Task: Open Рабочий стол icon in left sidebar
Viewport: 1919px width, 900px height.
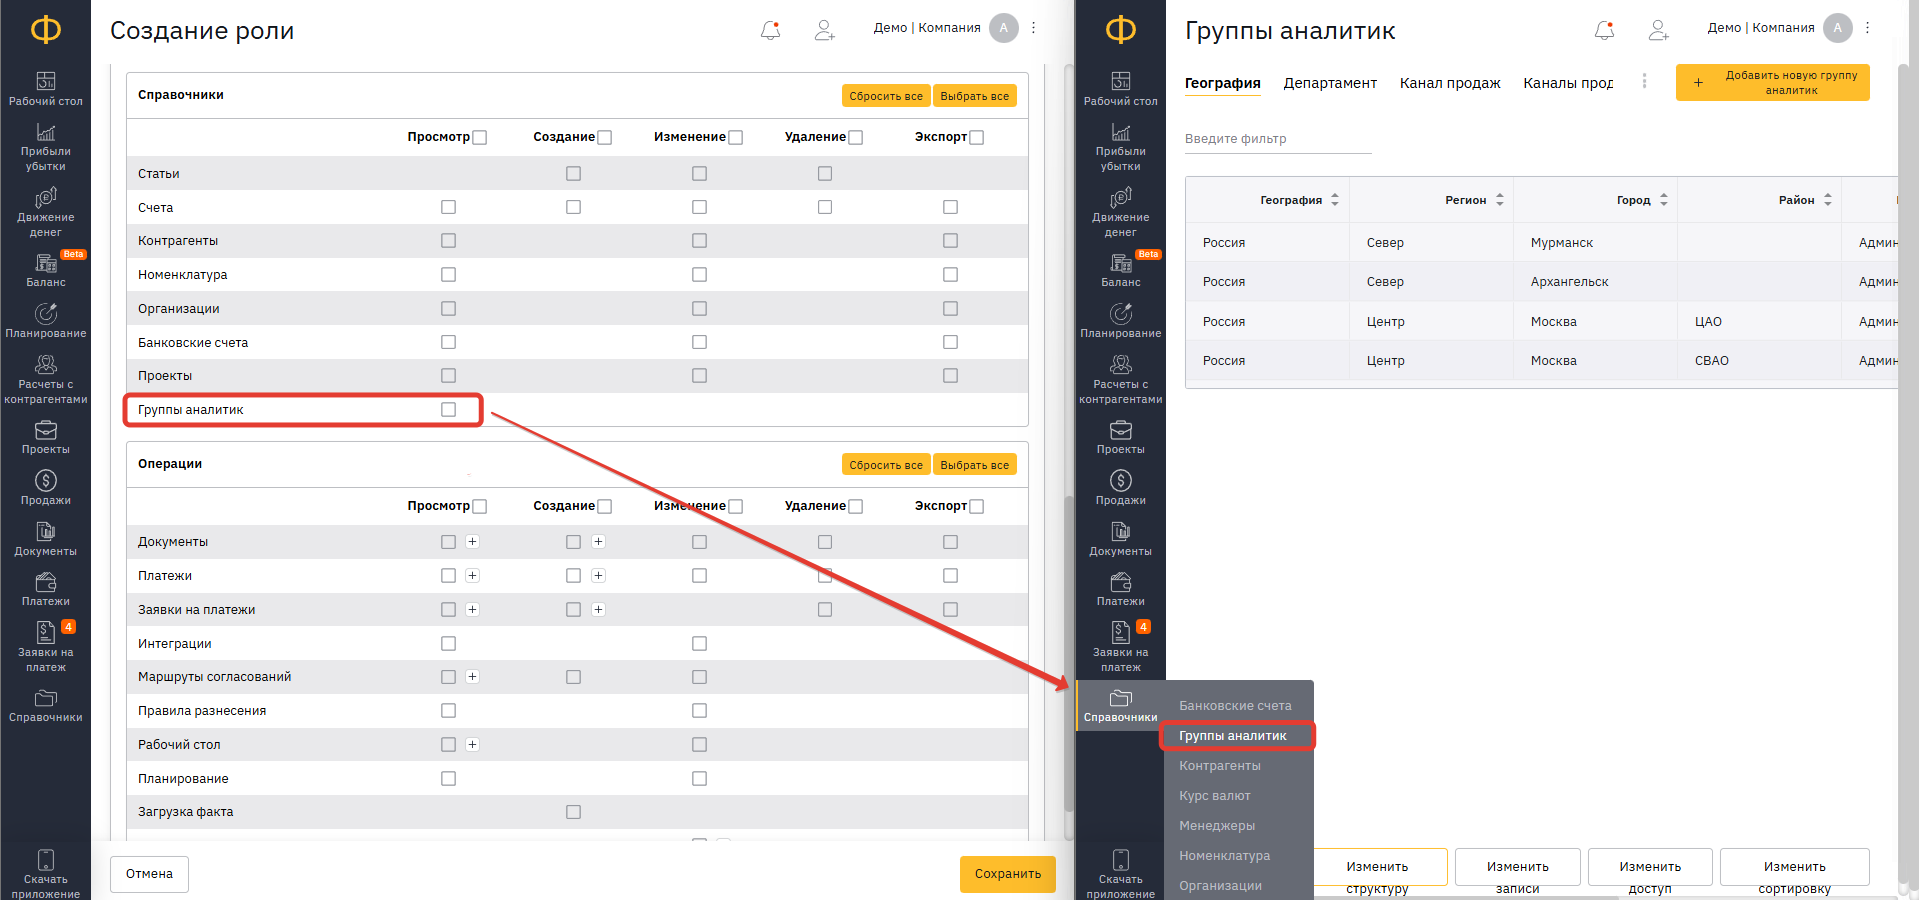Action: click(x=45, y=88)
